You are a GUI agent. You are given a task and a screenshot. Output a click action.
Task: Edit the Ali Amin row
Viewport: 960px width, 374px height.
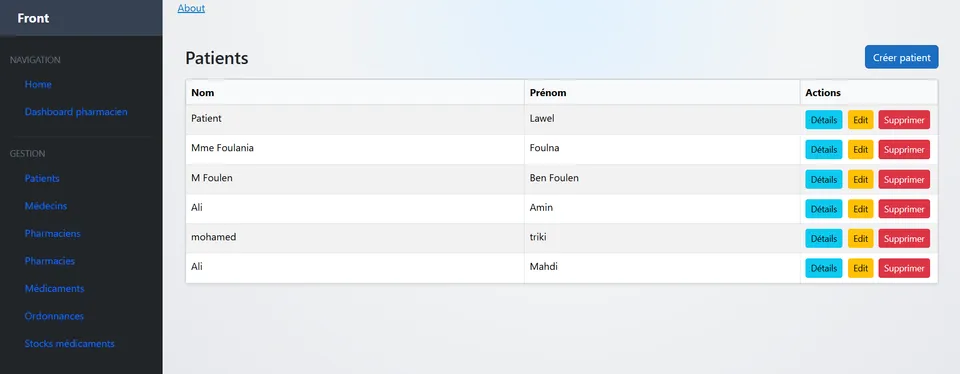tap(860, 209)
